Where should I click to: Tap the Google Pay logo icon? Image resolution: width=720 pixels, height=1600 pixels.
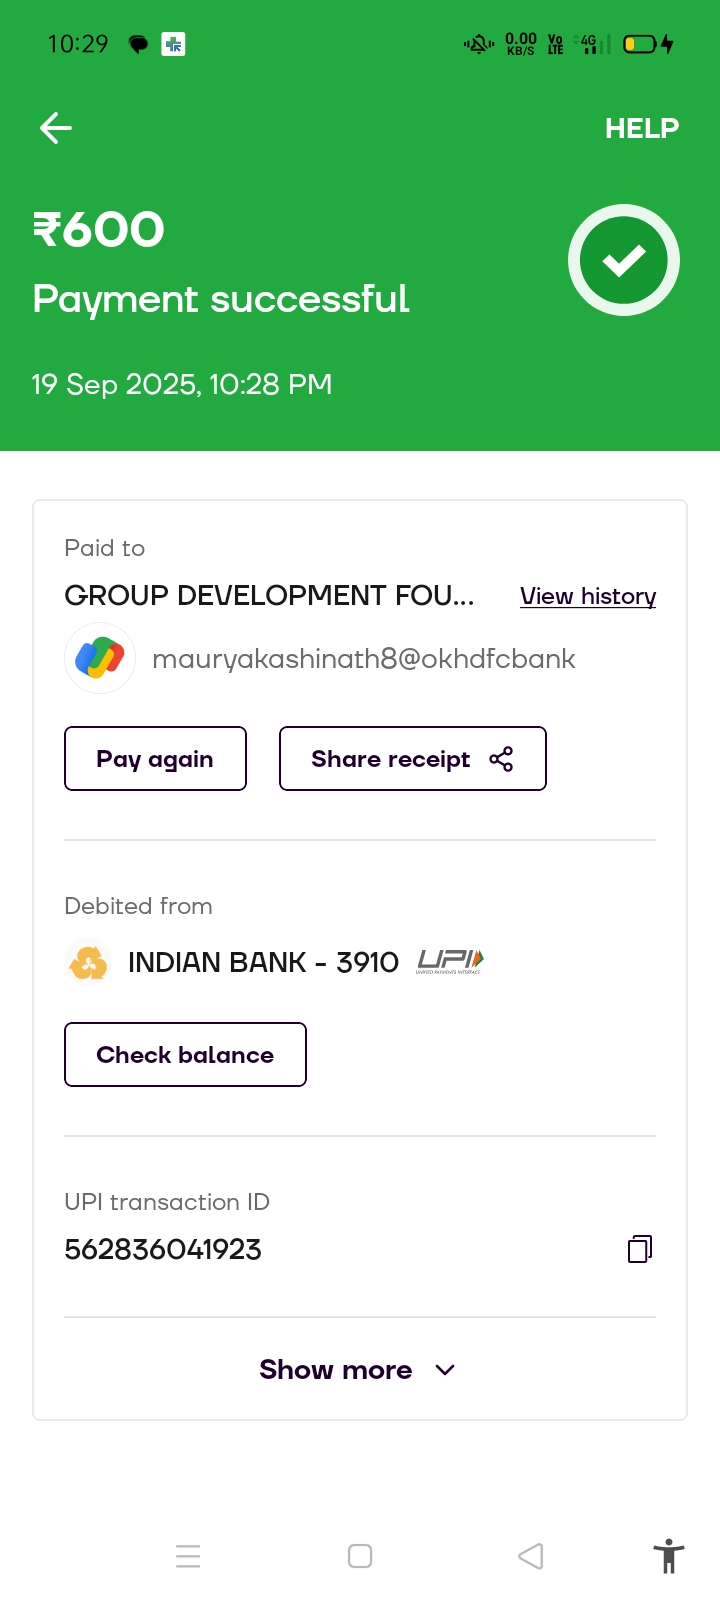pyautogui.click(x=100, y=658)
